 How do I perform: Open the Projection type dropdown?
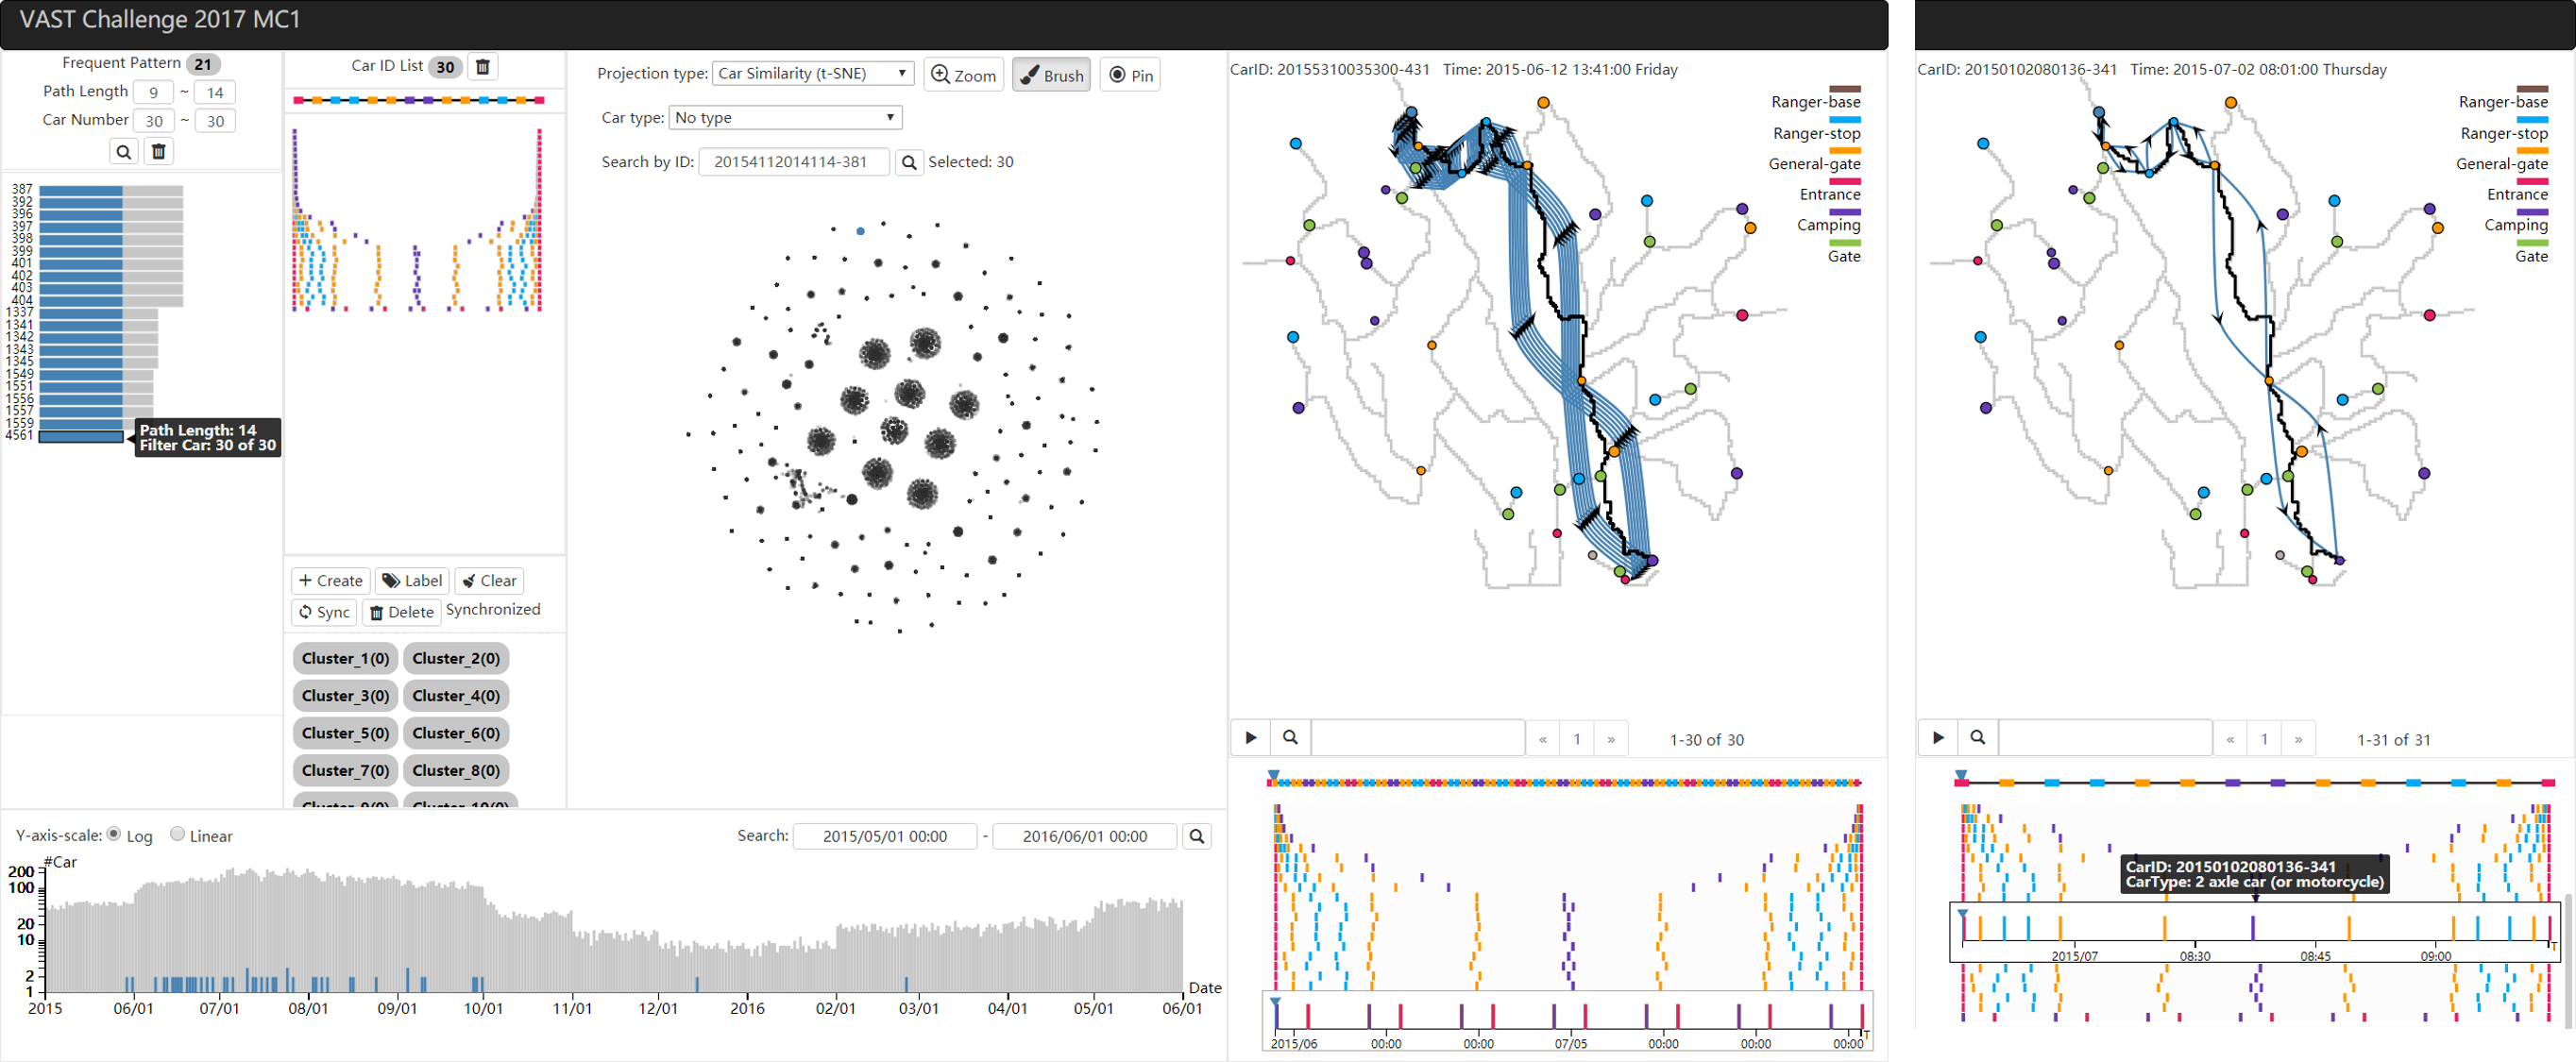coord(813,73)
